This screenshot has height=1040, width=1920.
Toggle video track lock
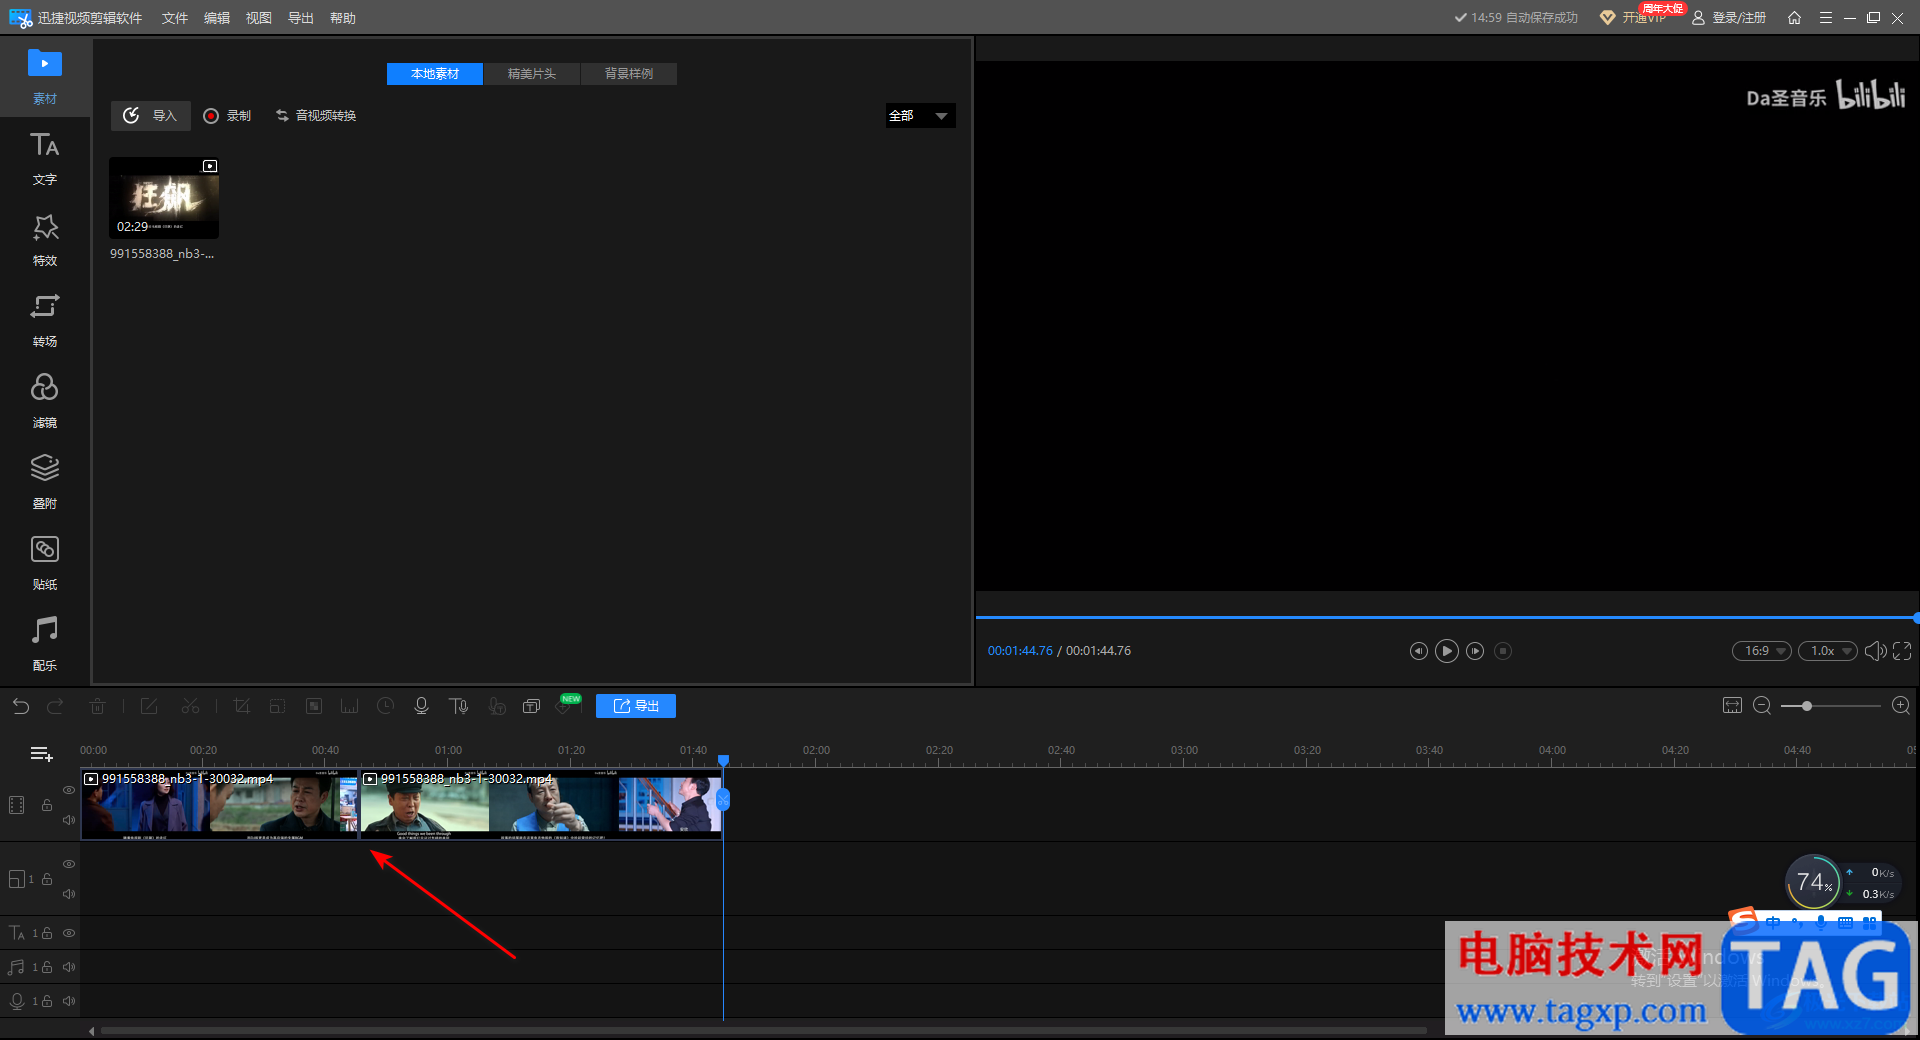click(x=47, y=805)
